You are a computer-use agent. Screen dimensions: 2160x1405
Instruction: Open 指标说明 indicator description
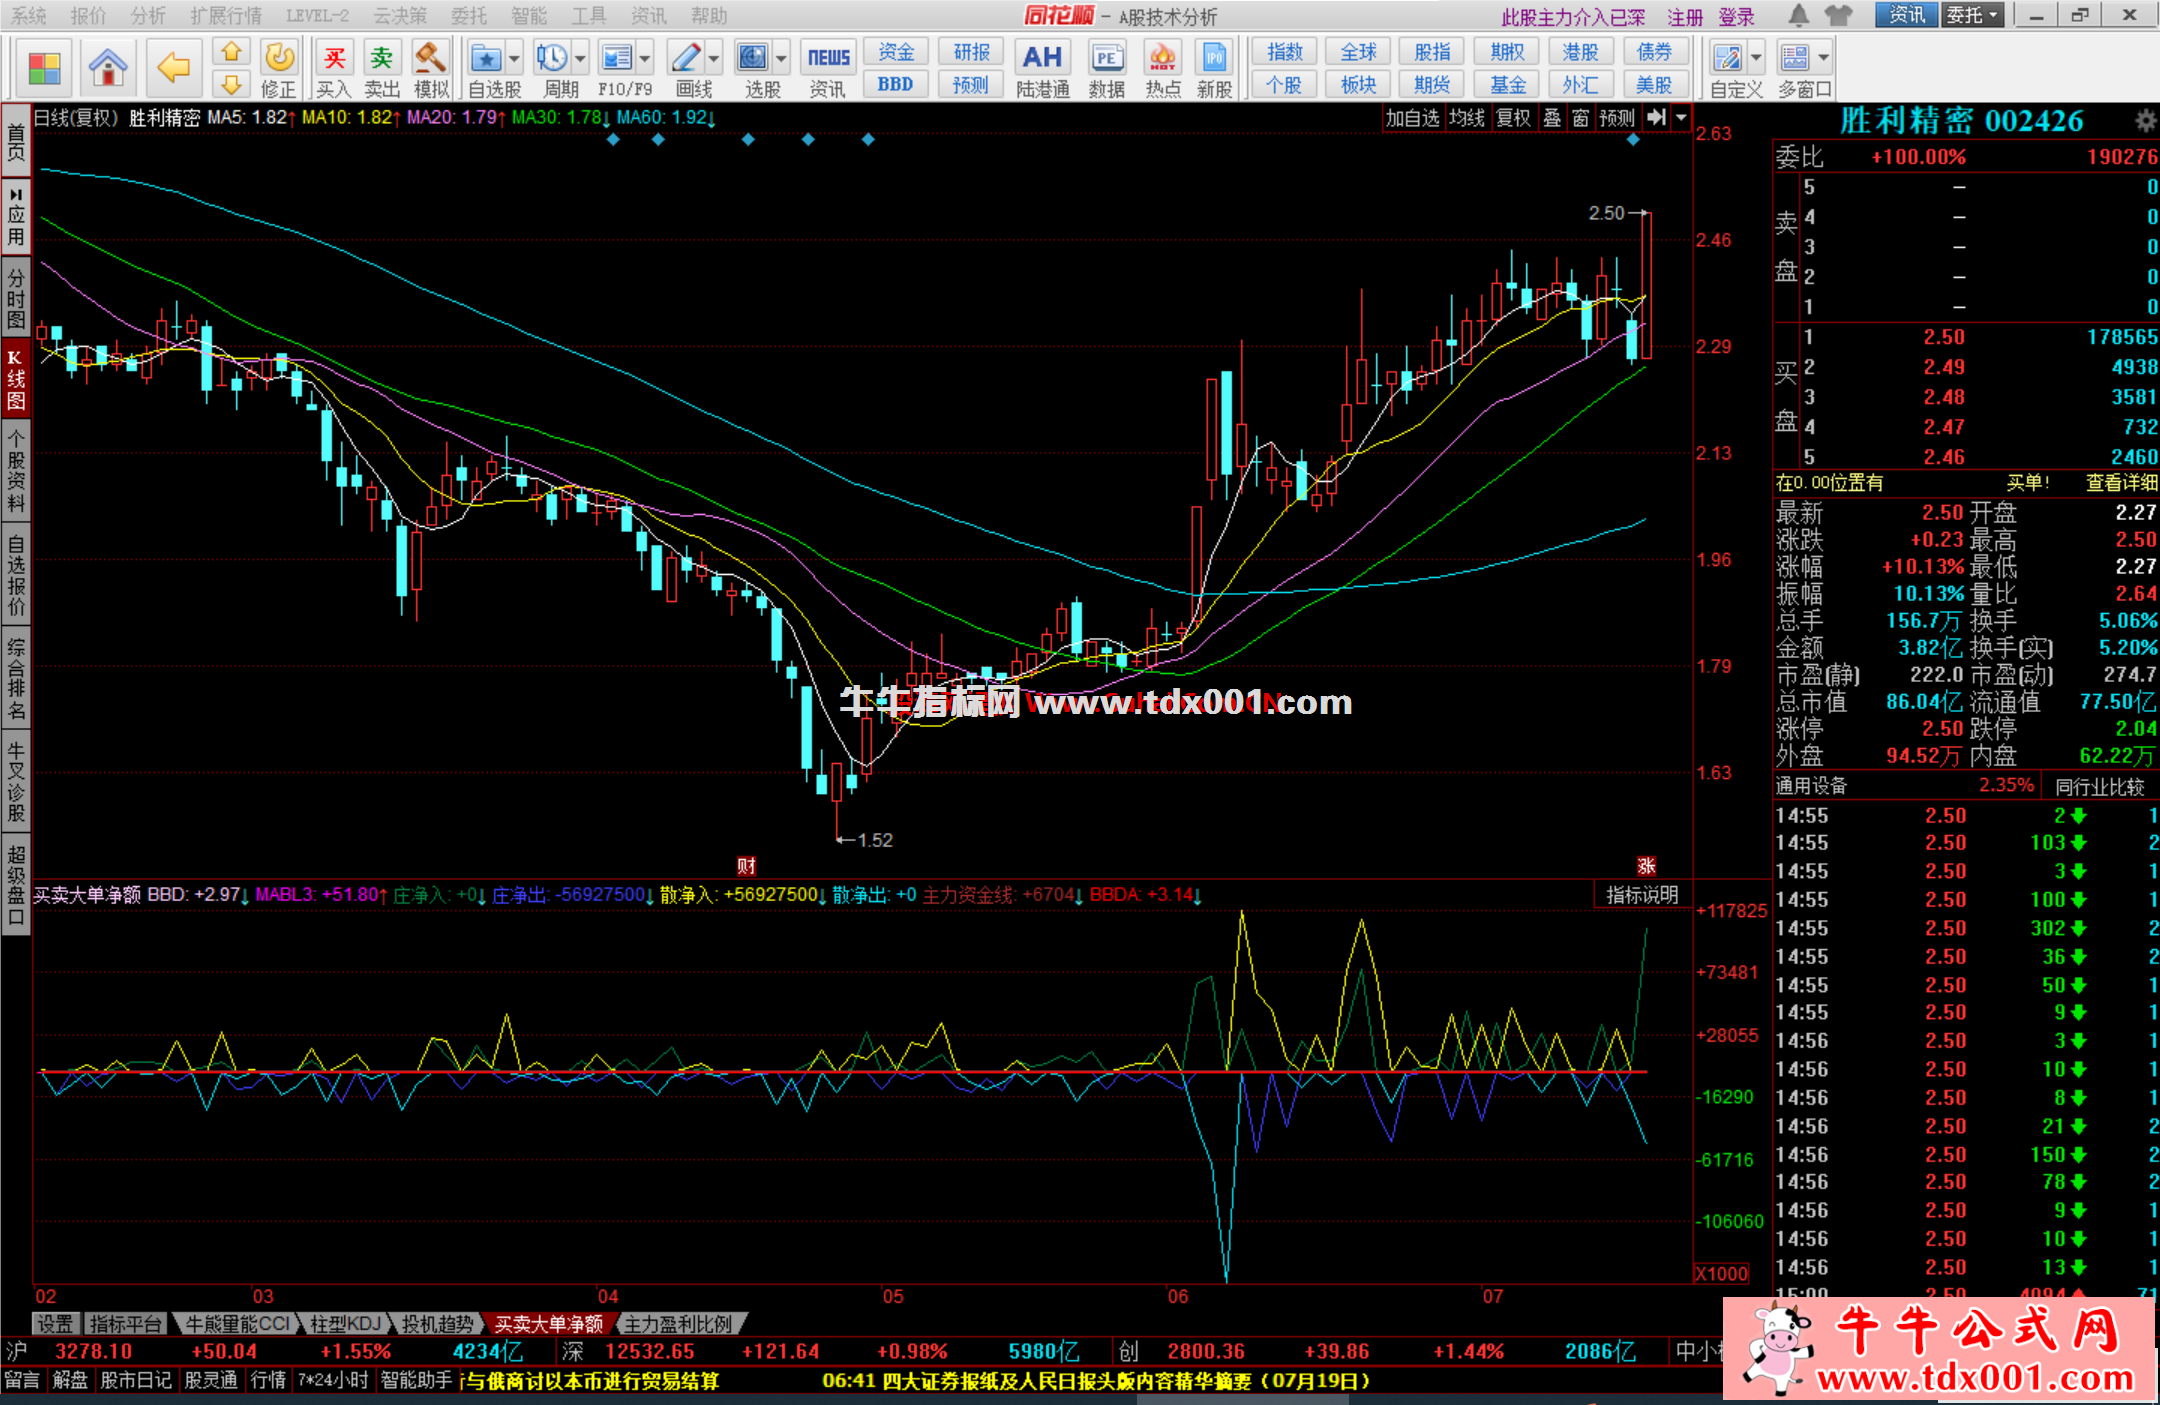tap(1642, 895)
